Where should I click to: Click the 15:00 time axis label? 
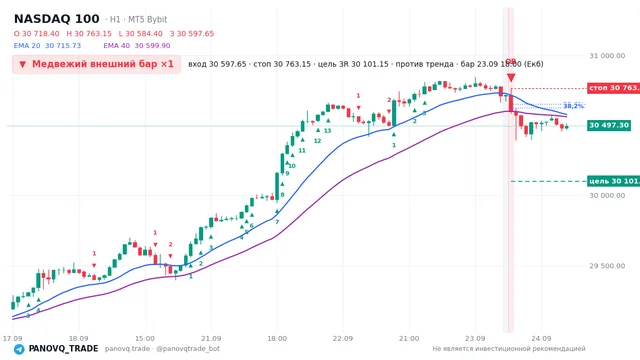(145, 339)
